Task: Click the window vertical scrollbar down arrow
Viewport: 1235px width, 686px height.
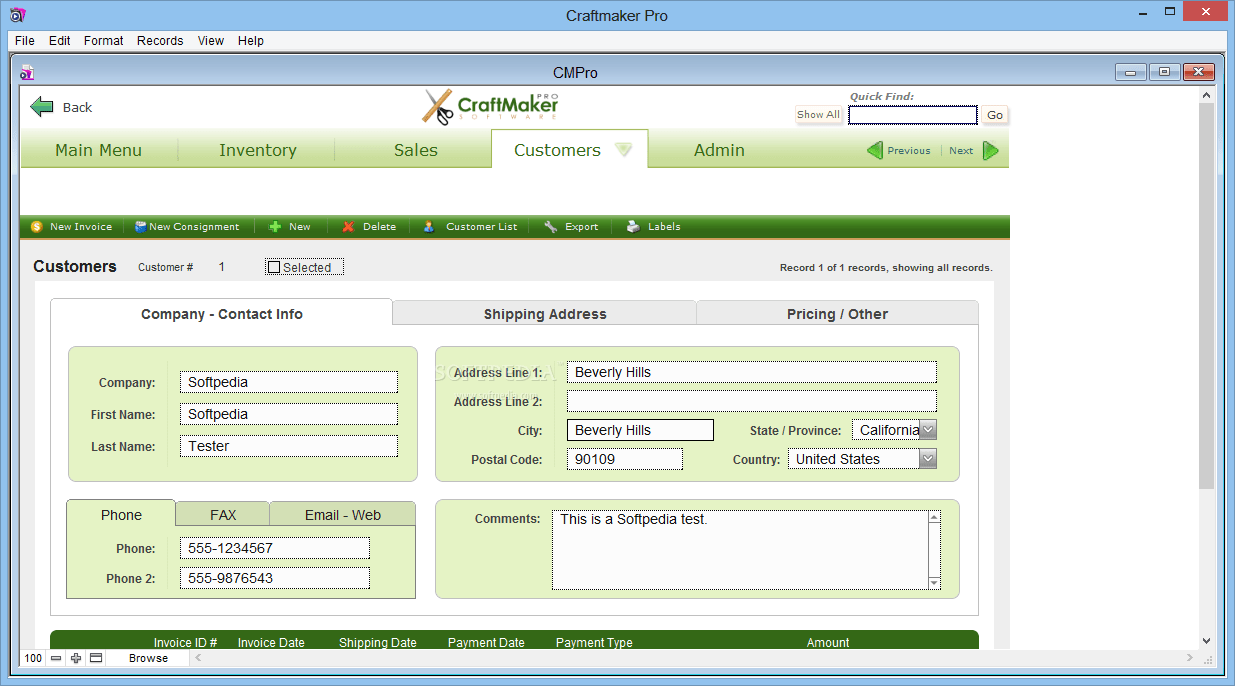Action: tap(1206, 641)
